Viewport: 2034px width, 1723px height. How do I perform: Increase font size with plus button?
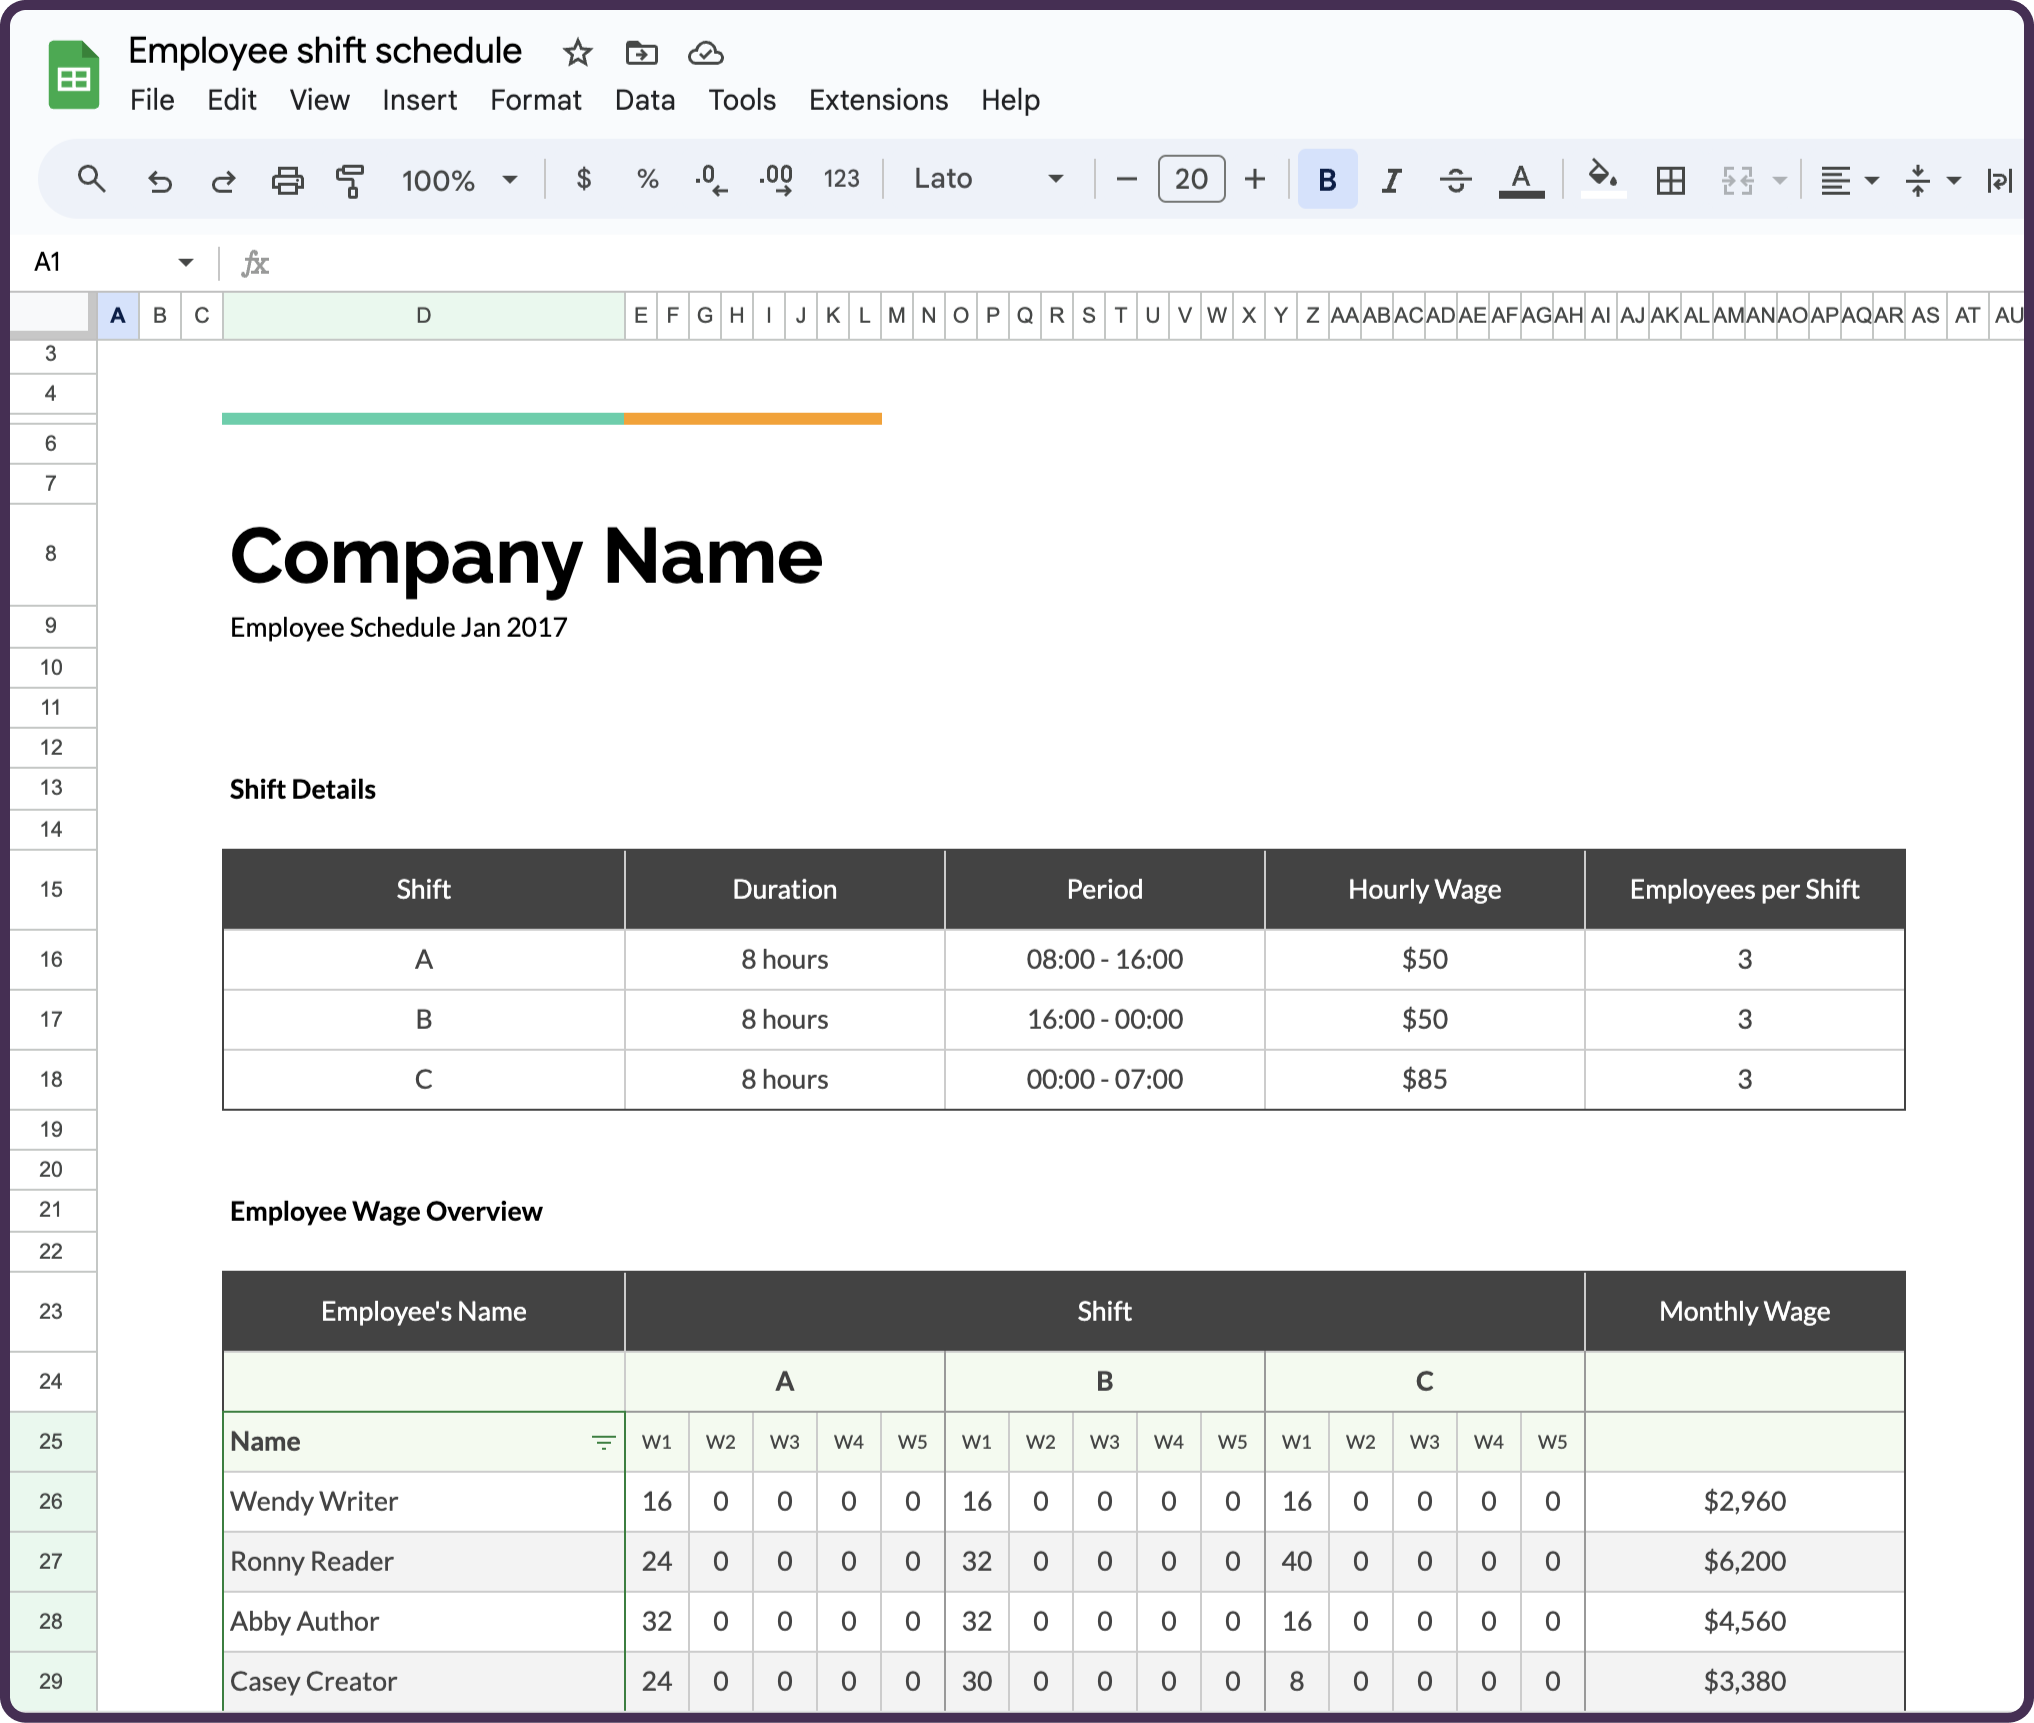click(1255, 179)
